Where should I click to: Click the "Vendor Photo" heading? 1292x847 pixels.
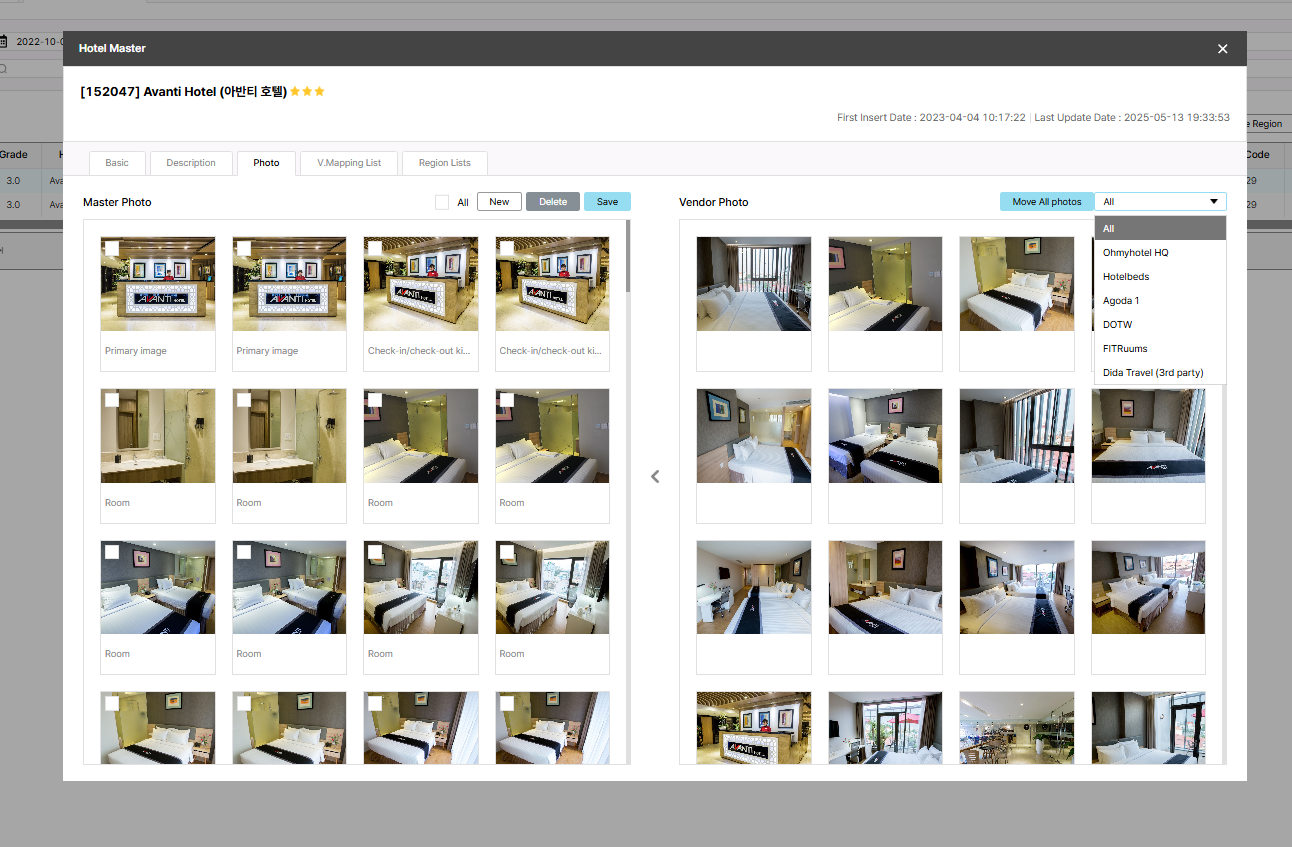pyautogui.click(x=714, y=202)
